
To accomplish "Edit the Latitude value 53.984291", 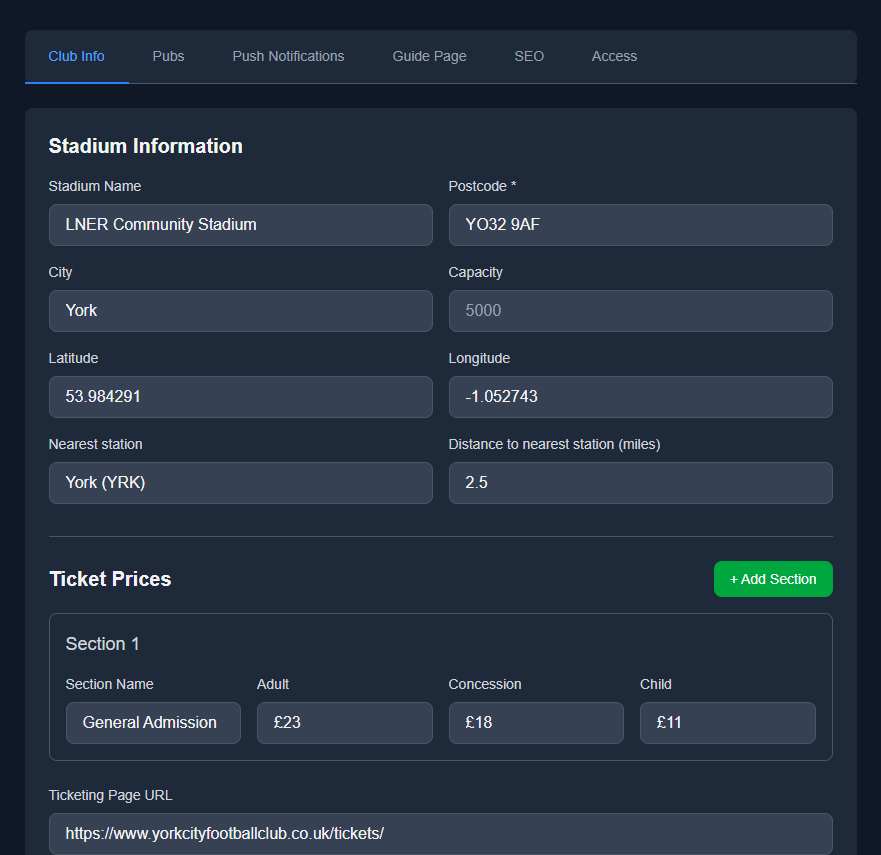I will click(240, 397).
